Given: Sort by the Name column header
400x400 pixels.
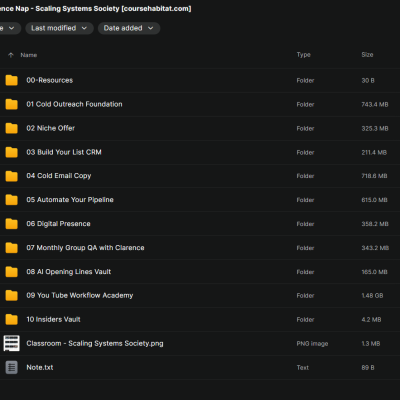Looking at the screenshot, I should click(x=29, y=55).
